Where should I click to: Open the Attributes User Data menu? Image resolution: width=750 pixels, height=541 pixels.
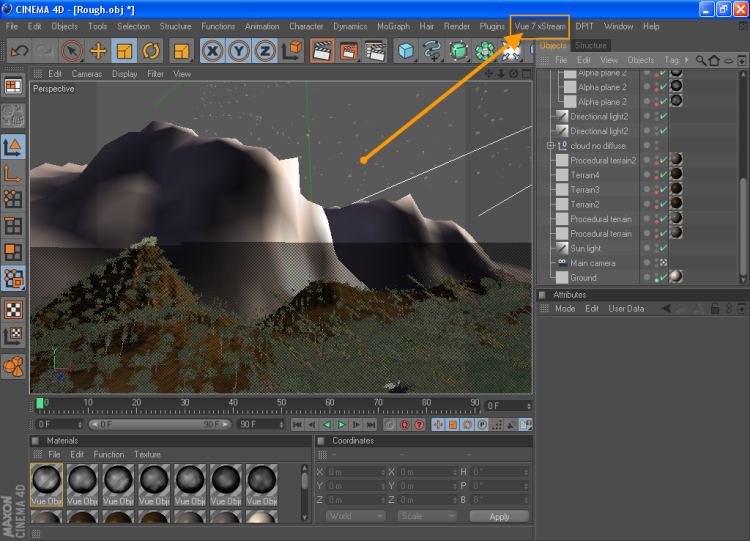(x=626, y=309)
